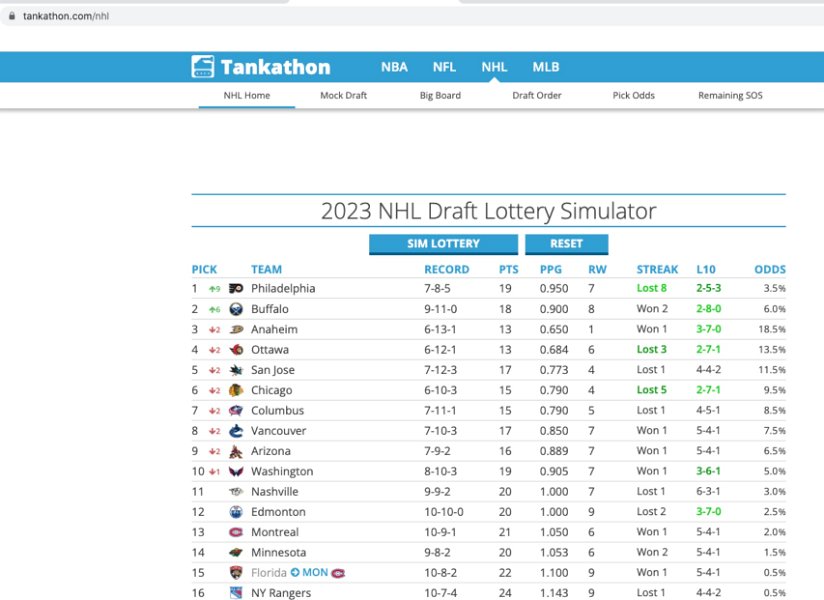Click the RESET button
Viewport: 824px width, 600px height.
coord(566,244)
